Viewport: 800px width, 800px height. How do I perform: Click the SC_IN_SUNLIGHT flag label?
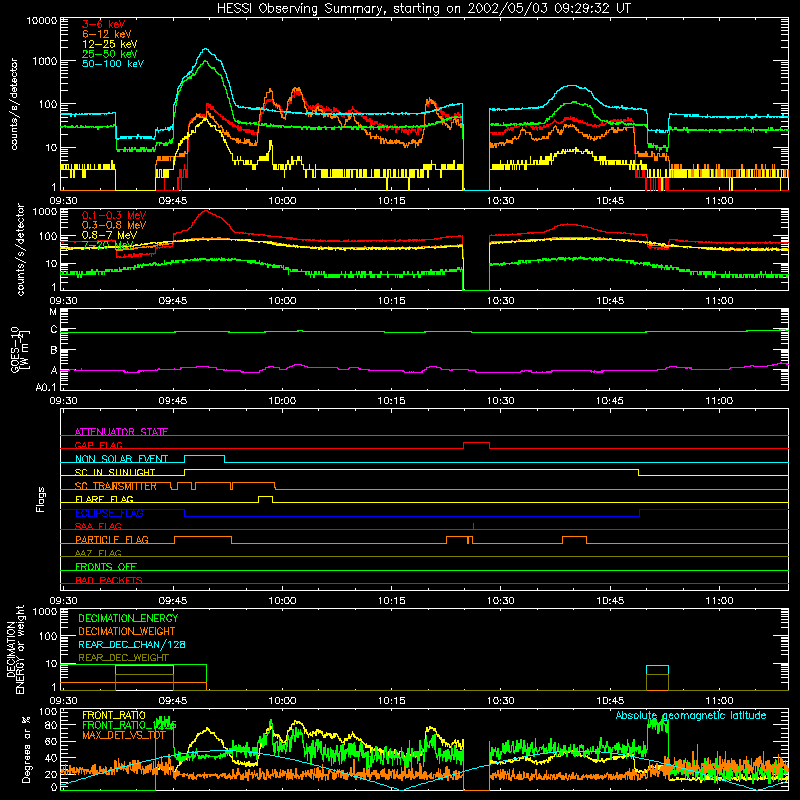point(115,472)
